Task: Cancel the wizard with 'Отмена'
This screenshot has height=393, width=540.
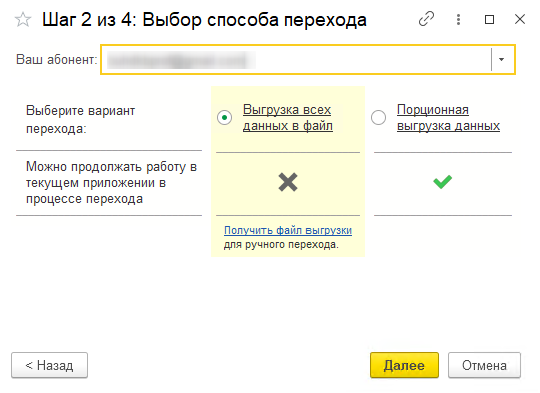Action: 484,365
